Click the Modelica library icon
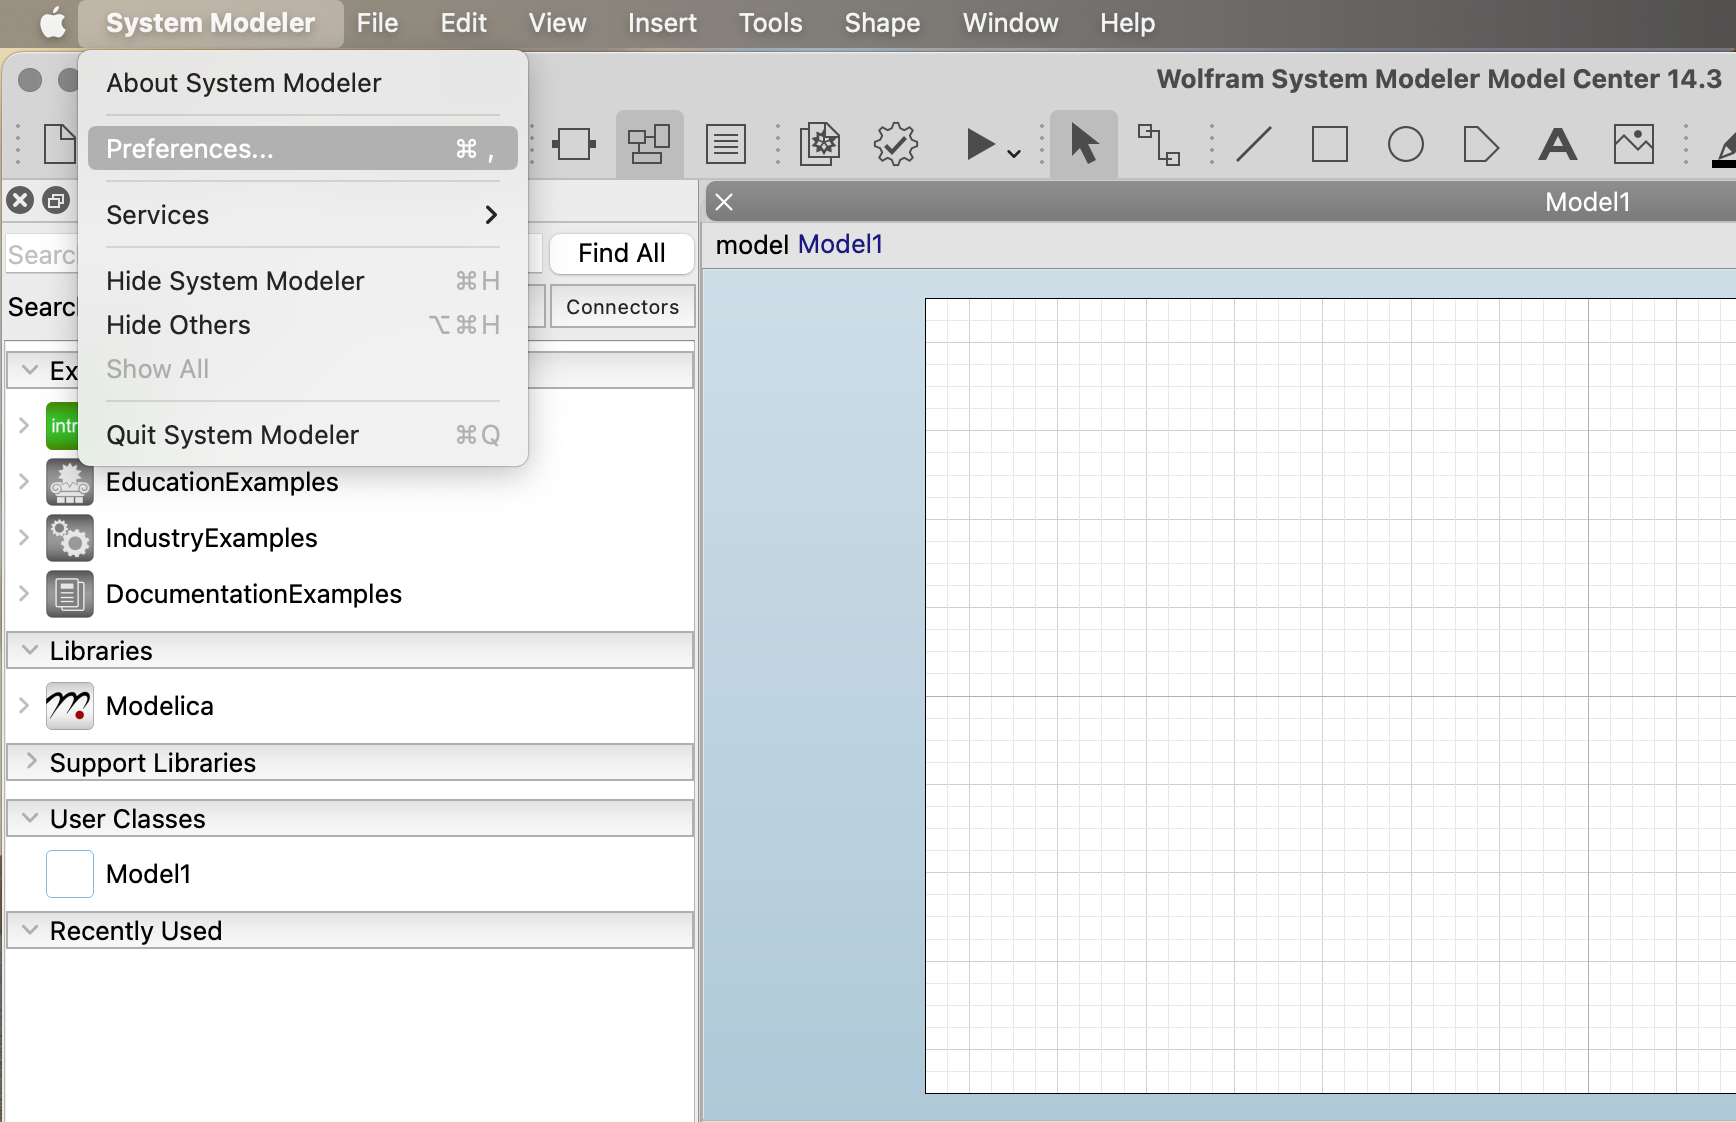This screenshot has width=1736, height=1122. (70, 706)
